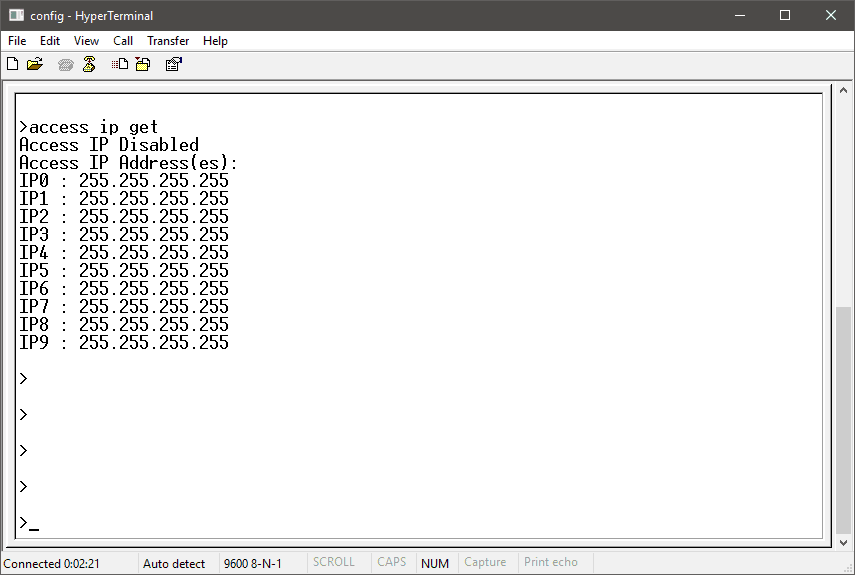Expand the Call menu
This screenshot has width=855, height=575.
pos(123,41)
